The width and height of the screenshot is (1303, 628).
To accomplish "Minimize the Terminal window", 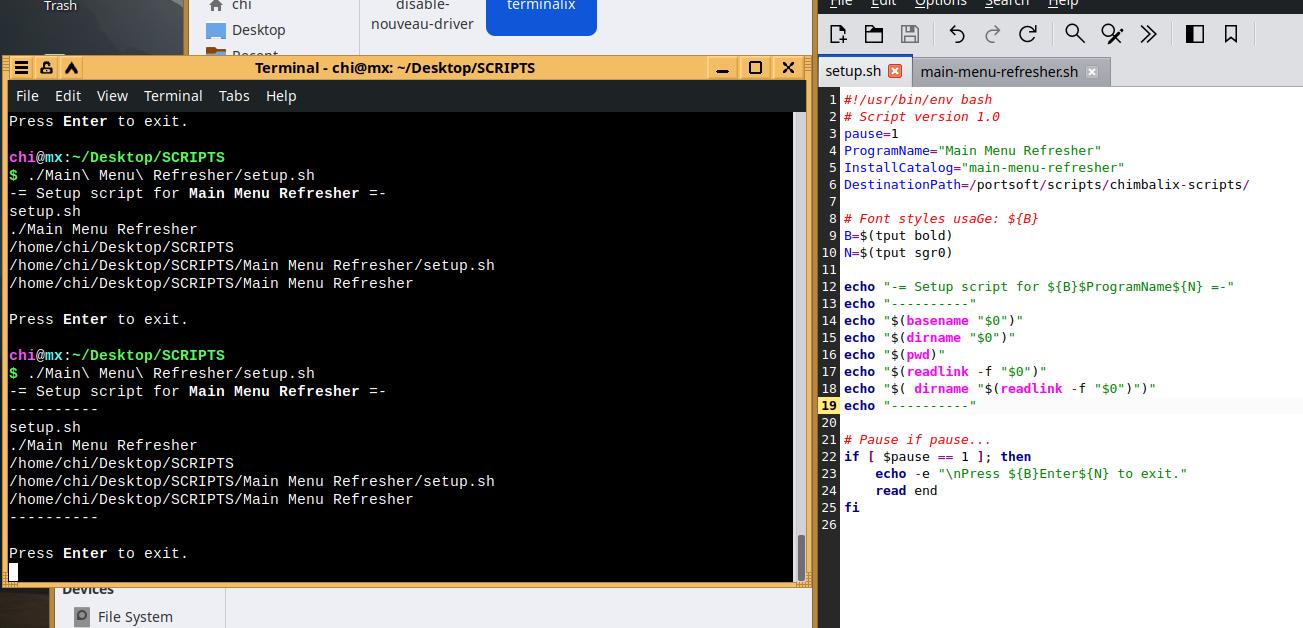I will [722, 68].
